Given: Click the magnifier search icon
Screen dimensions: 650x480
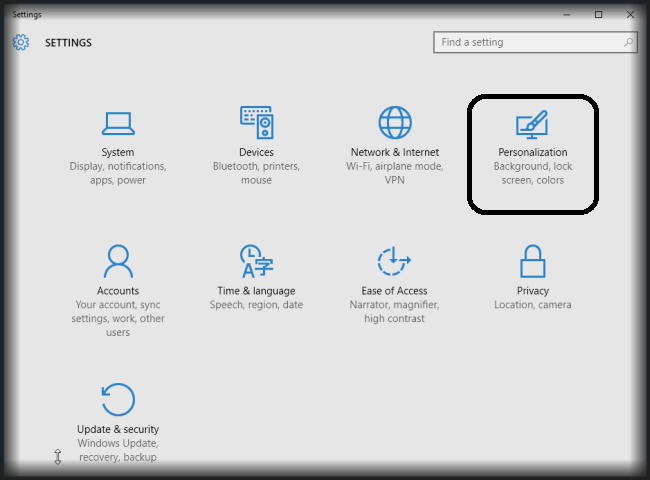Looking at the screenshot, I should pos(628,42).
